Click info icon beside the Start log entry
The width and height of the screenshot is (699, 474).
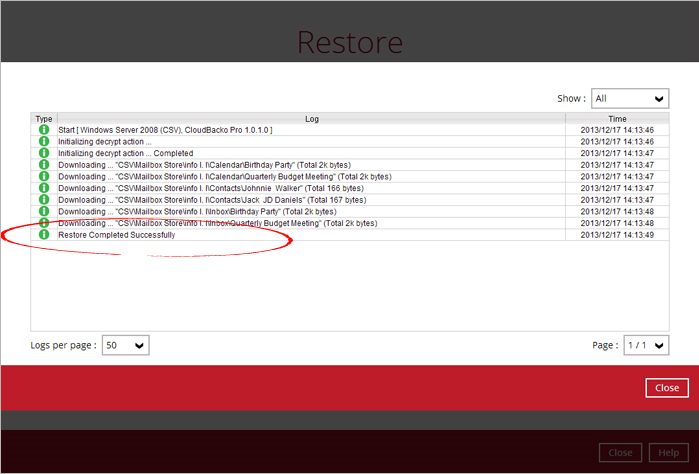pyautogui.click(x=43, y=130)
